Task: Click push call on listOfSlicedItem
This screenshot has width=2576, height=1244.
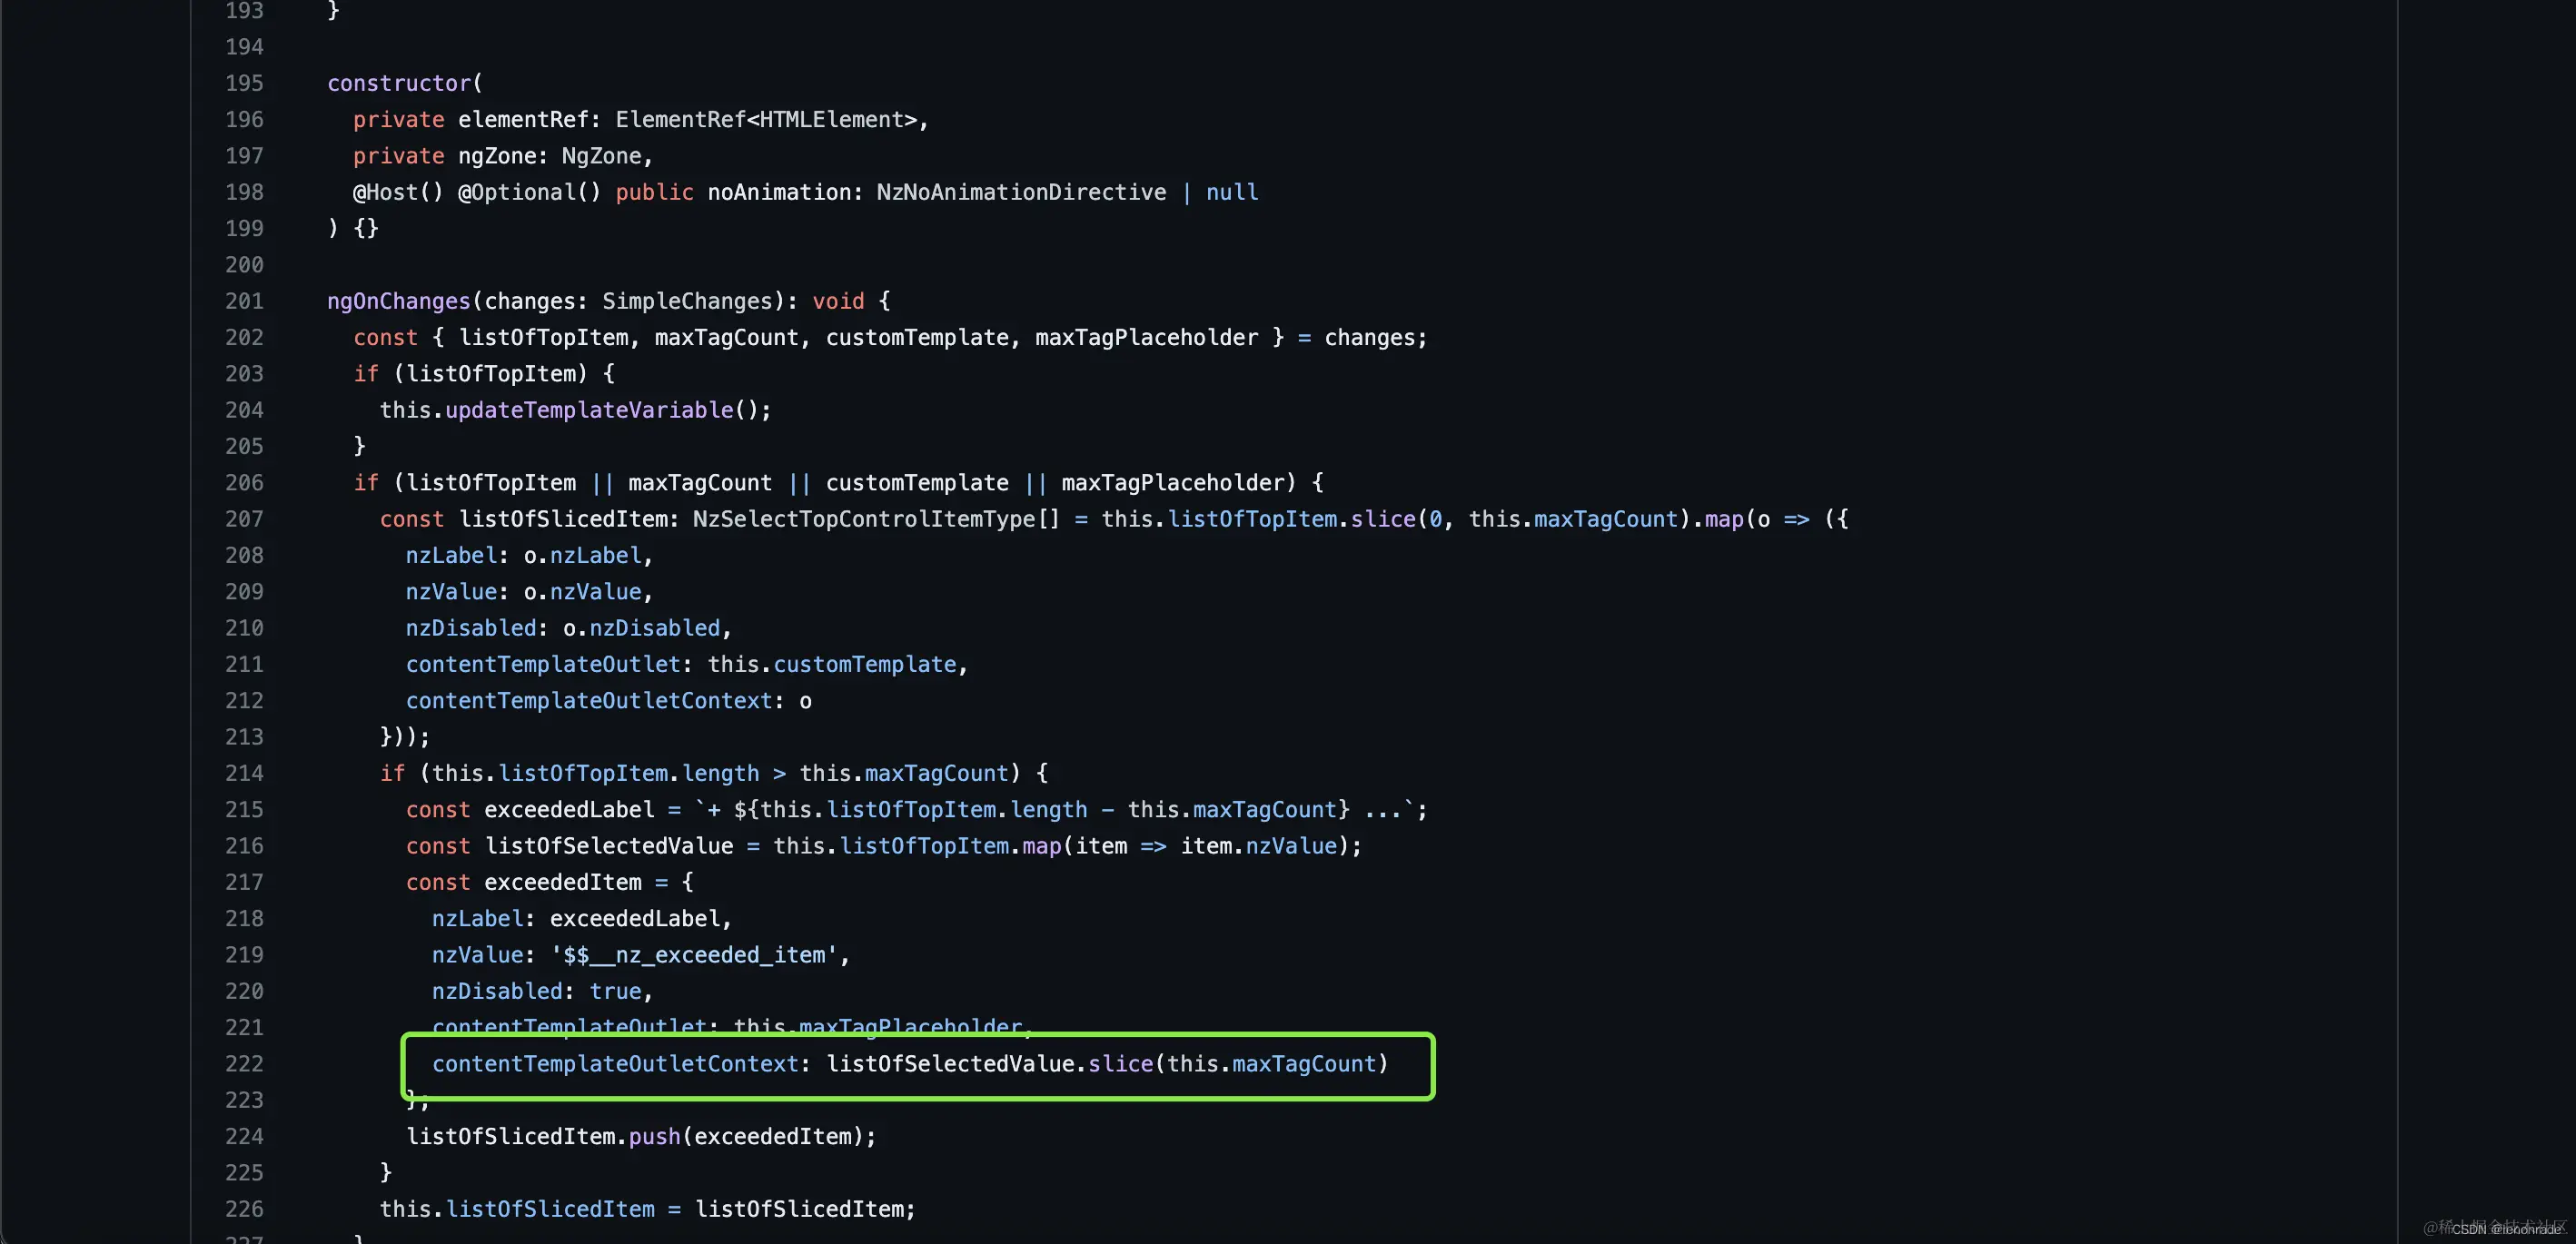Action: coord(654,1137)
